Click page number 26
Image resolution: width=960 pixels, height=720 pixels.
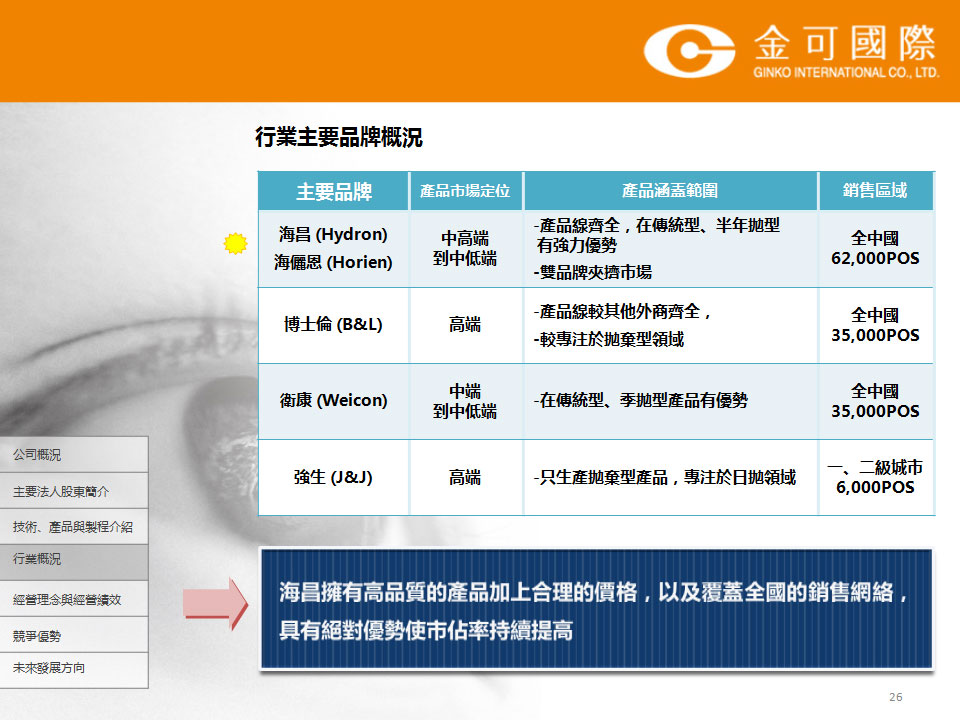click(896, 697)
